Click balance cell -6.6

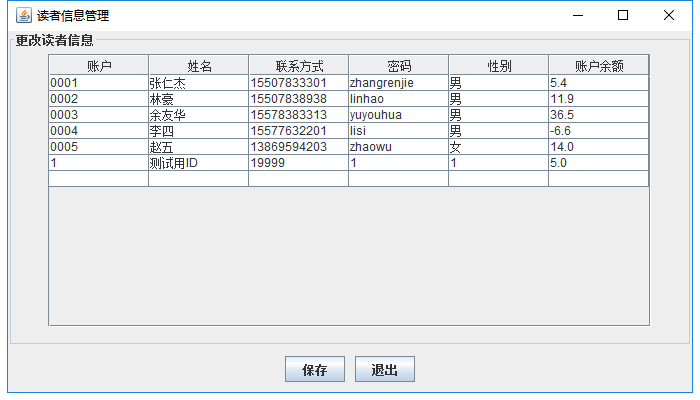(599, 131)
